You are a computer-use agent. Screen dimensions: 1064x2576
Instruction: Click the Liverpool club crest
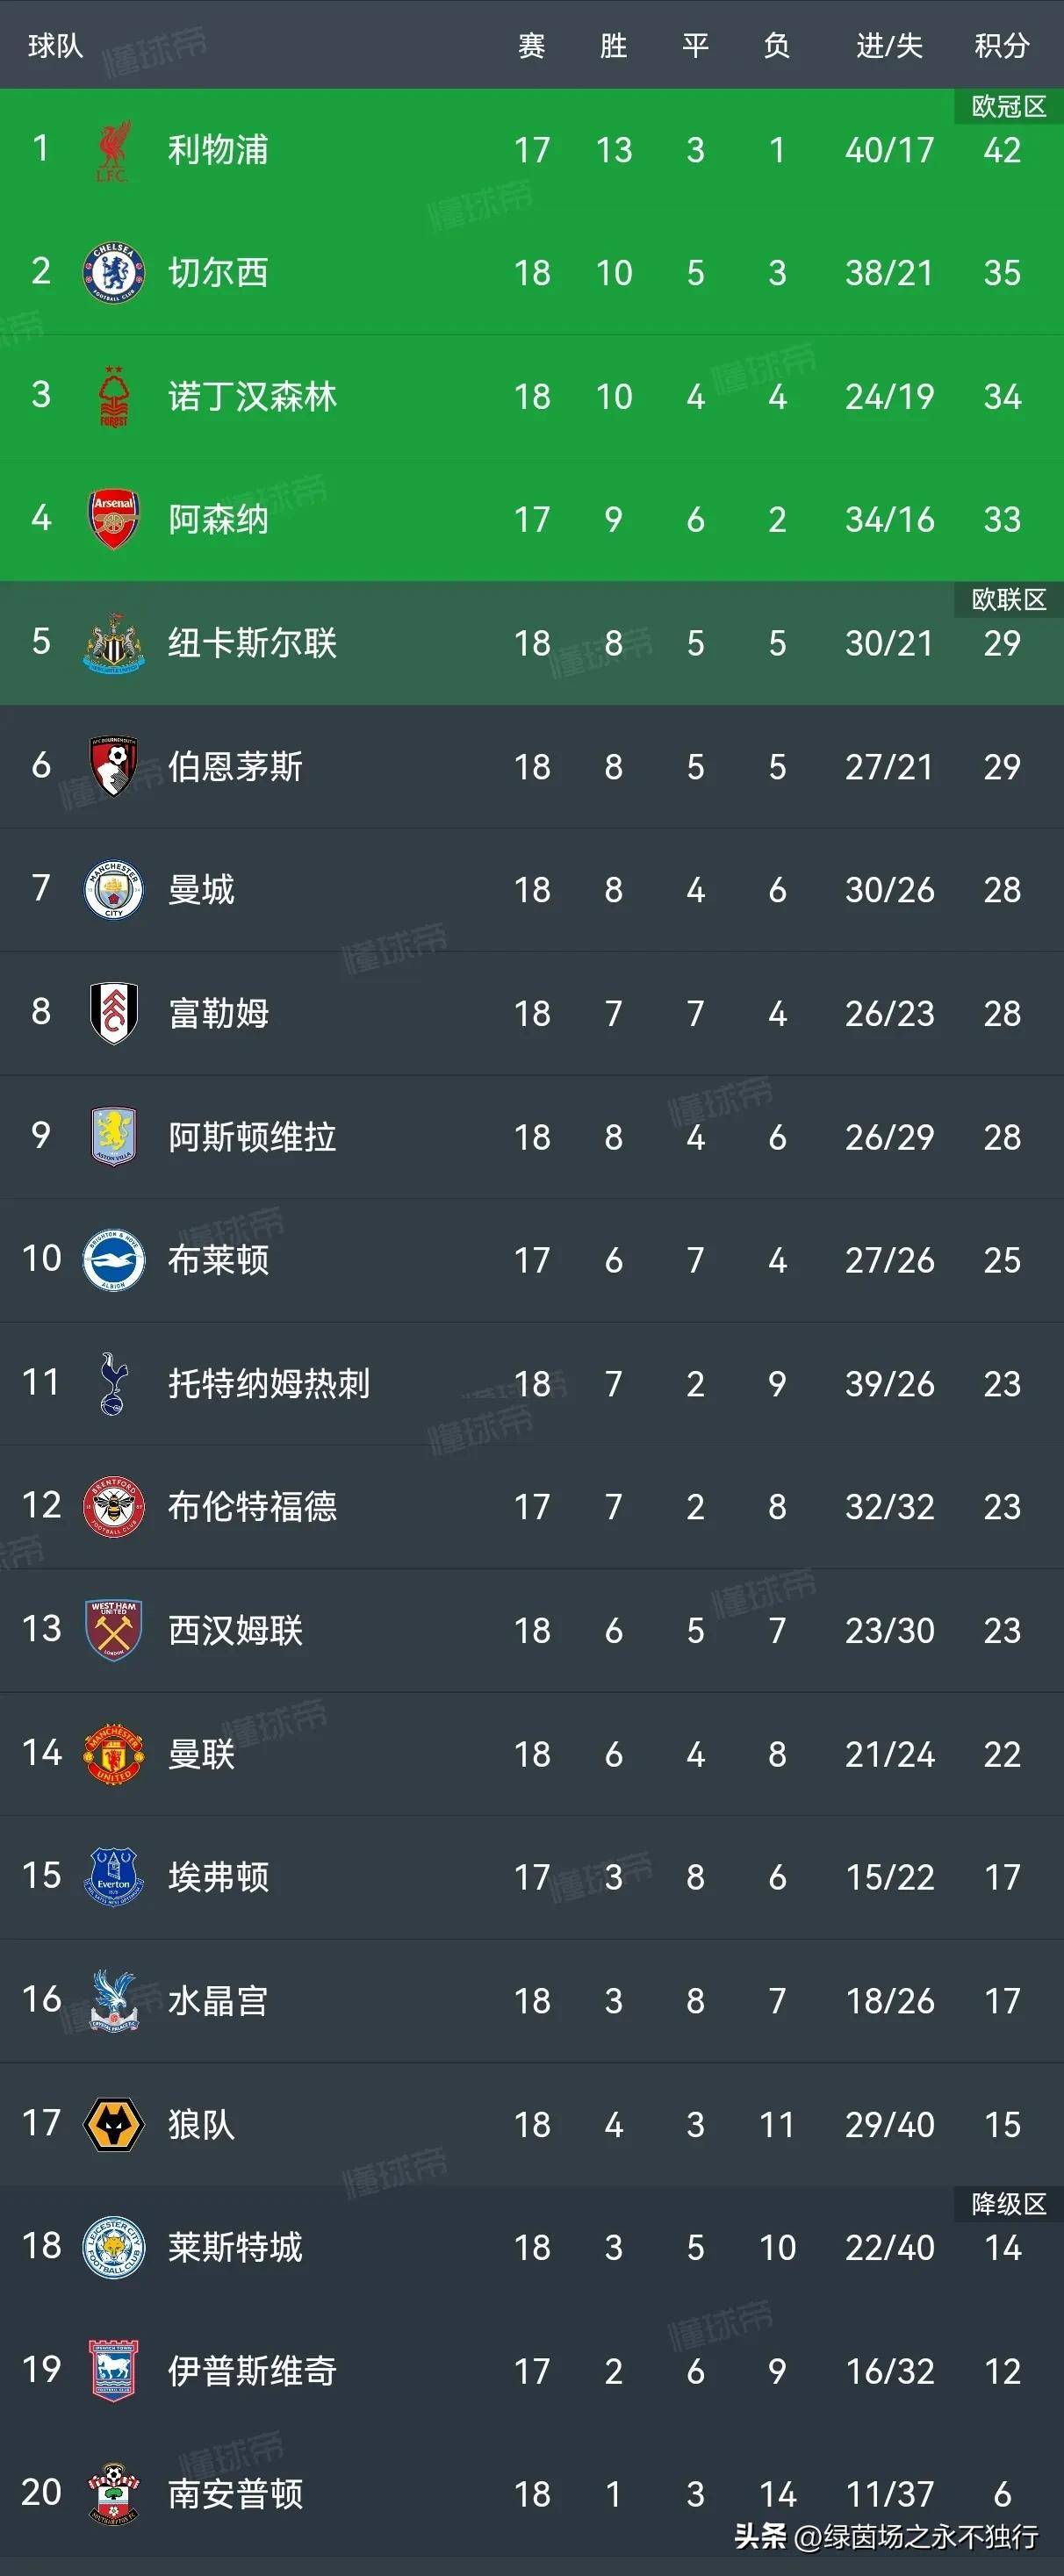click(113, 150)
